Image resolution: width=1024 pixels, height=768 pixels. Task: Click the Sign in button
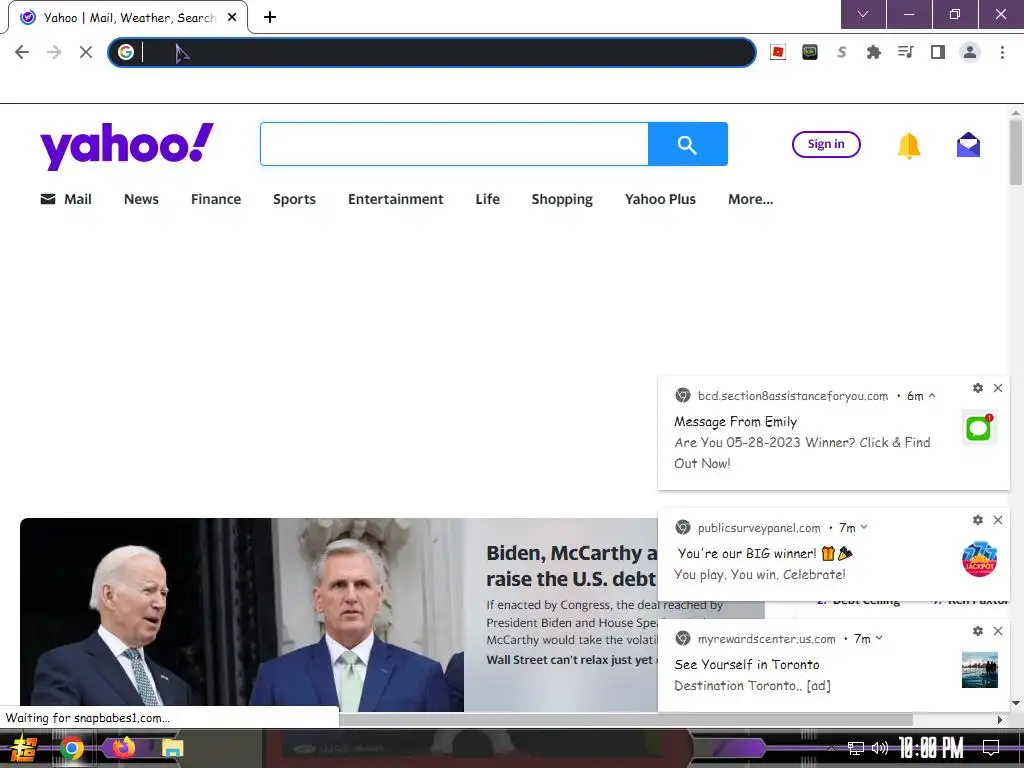pos(825,144)
